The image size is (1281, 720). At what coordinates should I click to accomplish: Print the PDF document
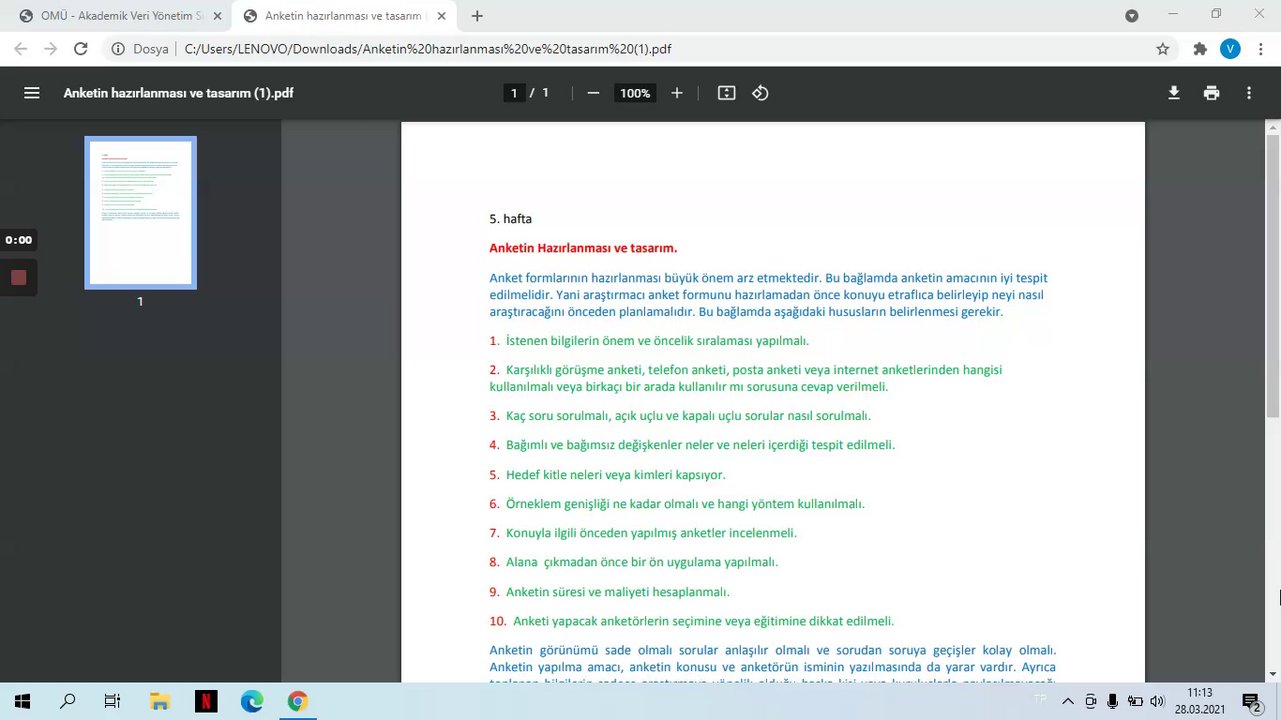click(x=1212, y=93)
